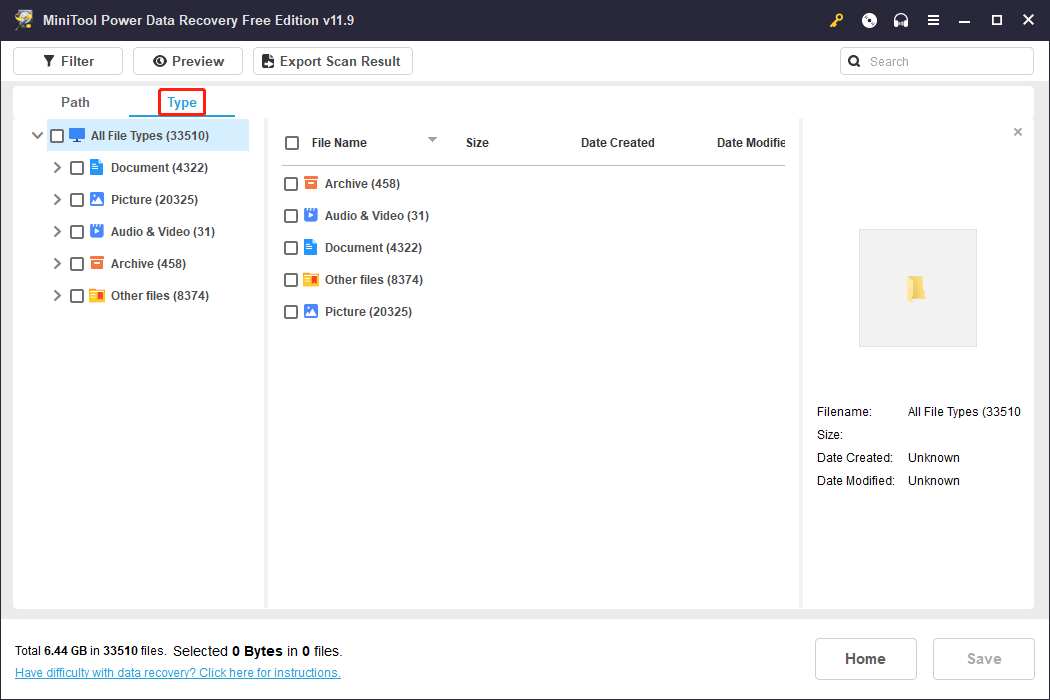Click the Picture icon in tree panel
The height and width of the screenshot is (700, 1050).
pyautogui.click(x=97, y=200)
